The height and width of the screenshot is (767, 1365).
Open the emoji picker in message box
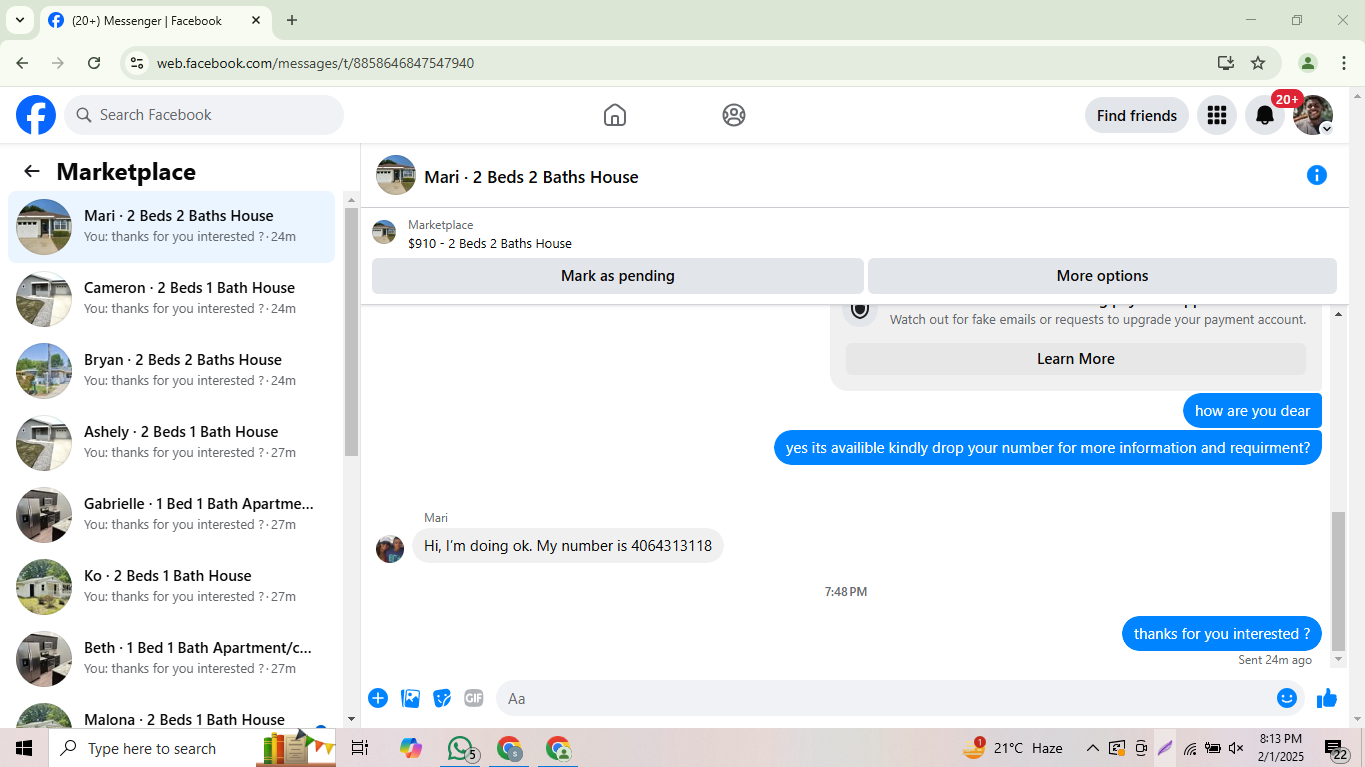1287,698
